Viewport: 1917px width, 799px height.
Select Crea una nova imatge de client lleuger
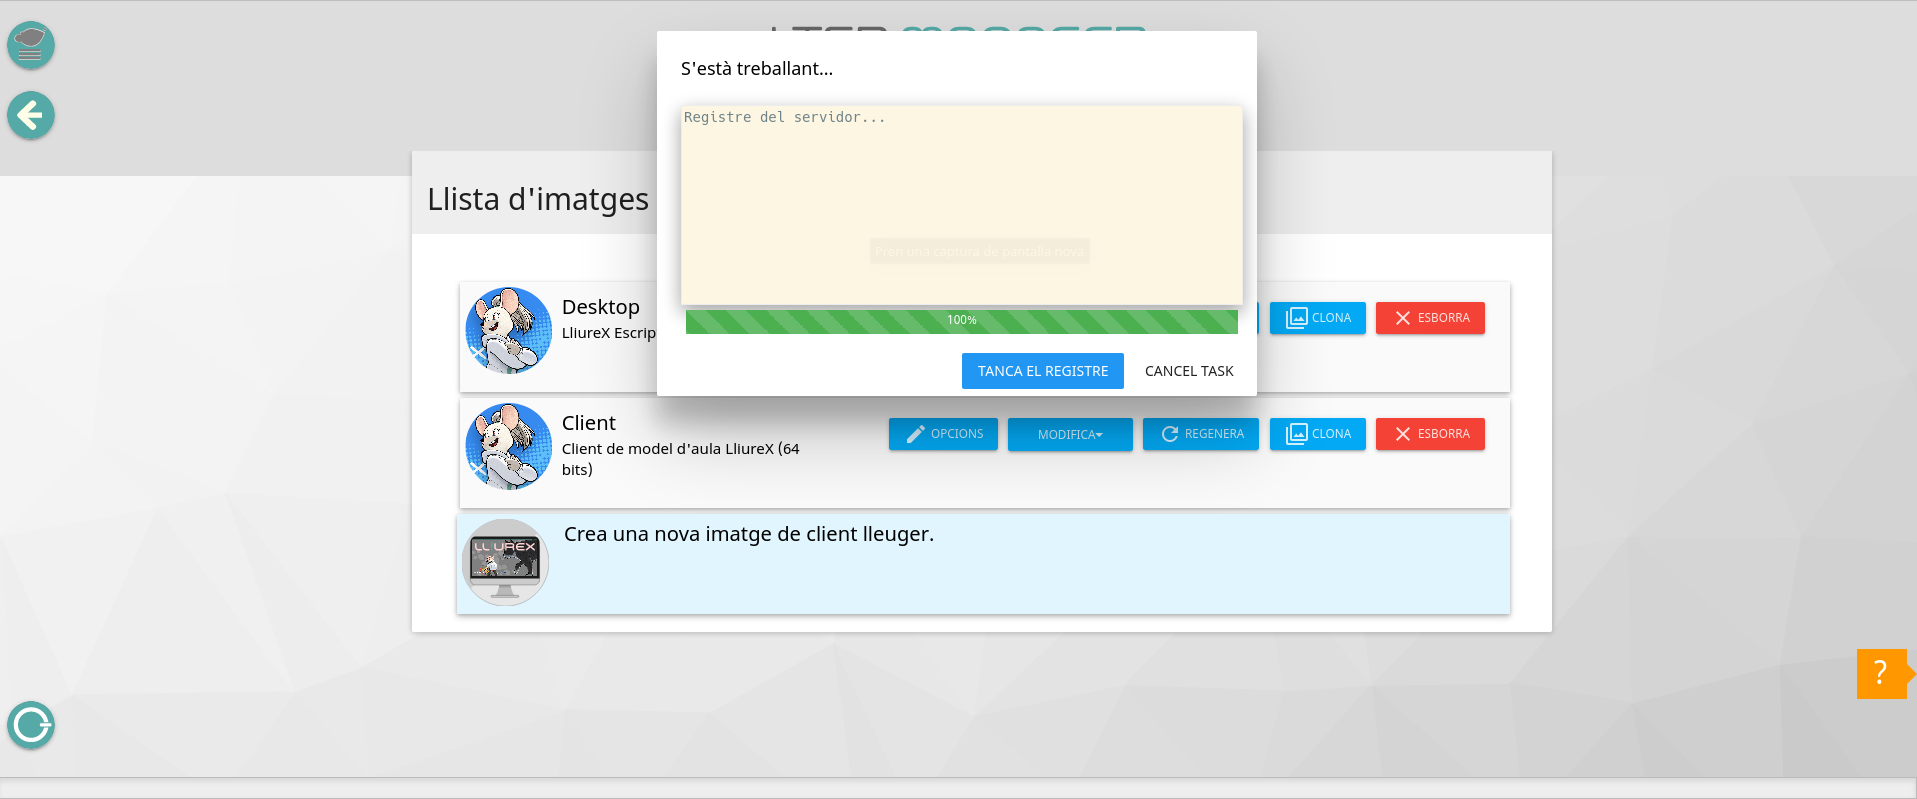click(x=748, y=534)
